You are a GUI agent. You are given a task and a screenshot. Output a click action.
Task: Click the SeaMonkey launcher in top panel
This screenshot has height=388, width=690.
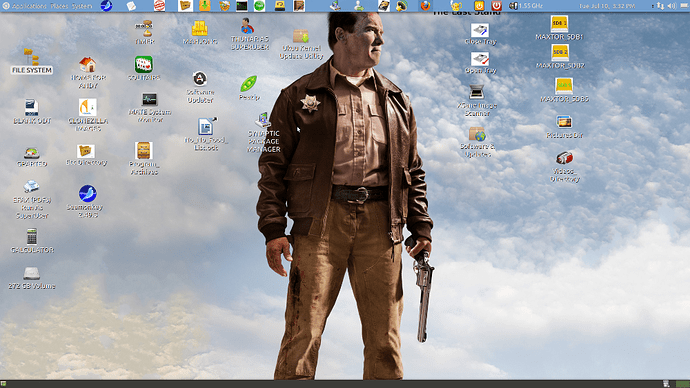pyautogui.click(x=106, y=6)
